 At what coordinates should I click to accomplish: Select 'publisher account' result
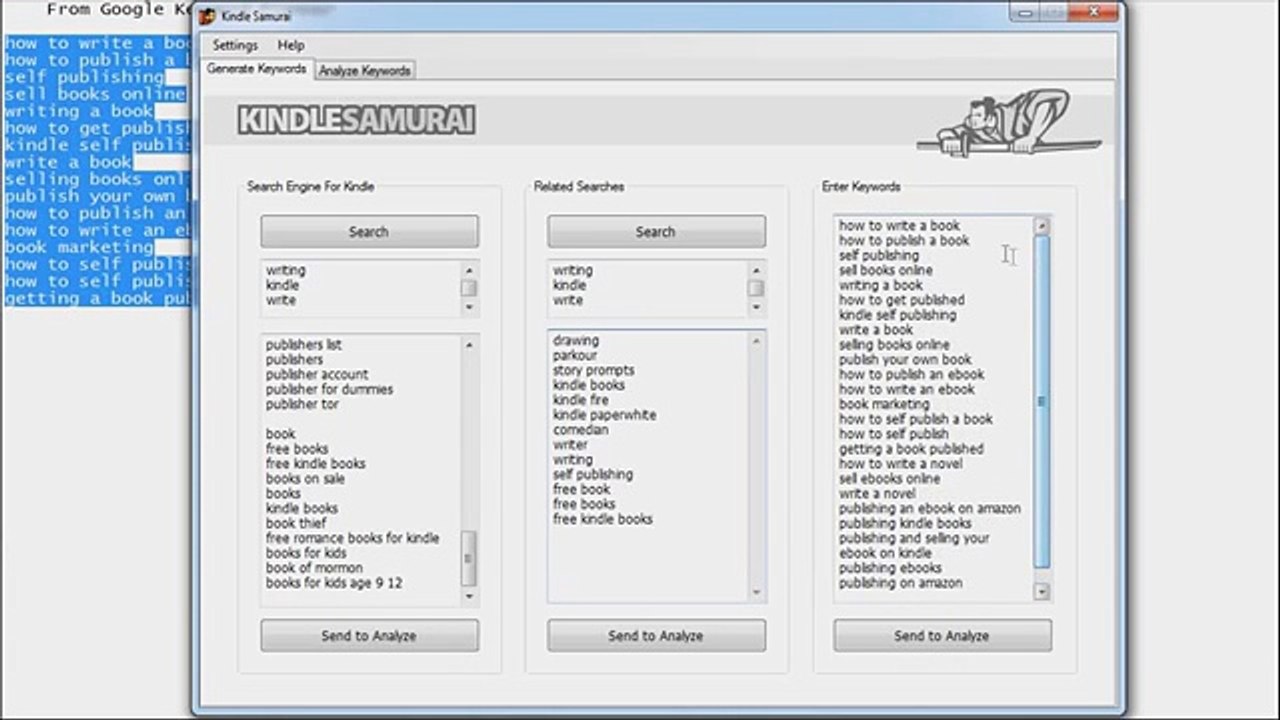coord(317,374)
